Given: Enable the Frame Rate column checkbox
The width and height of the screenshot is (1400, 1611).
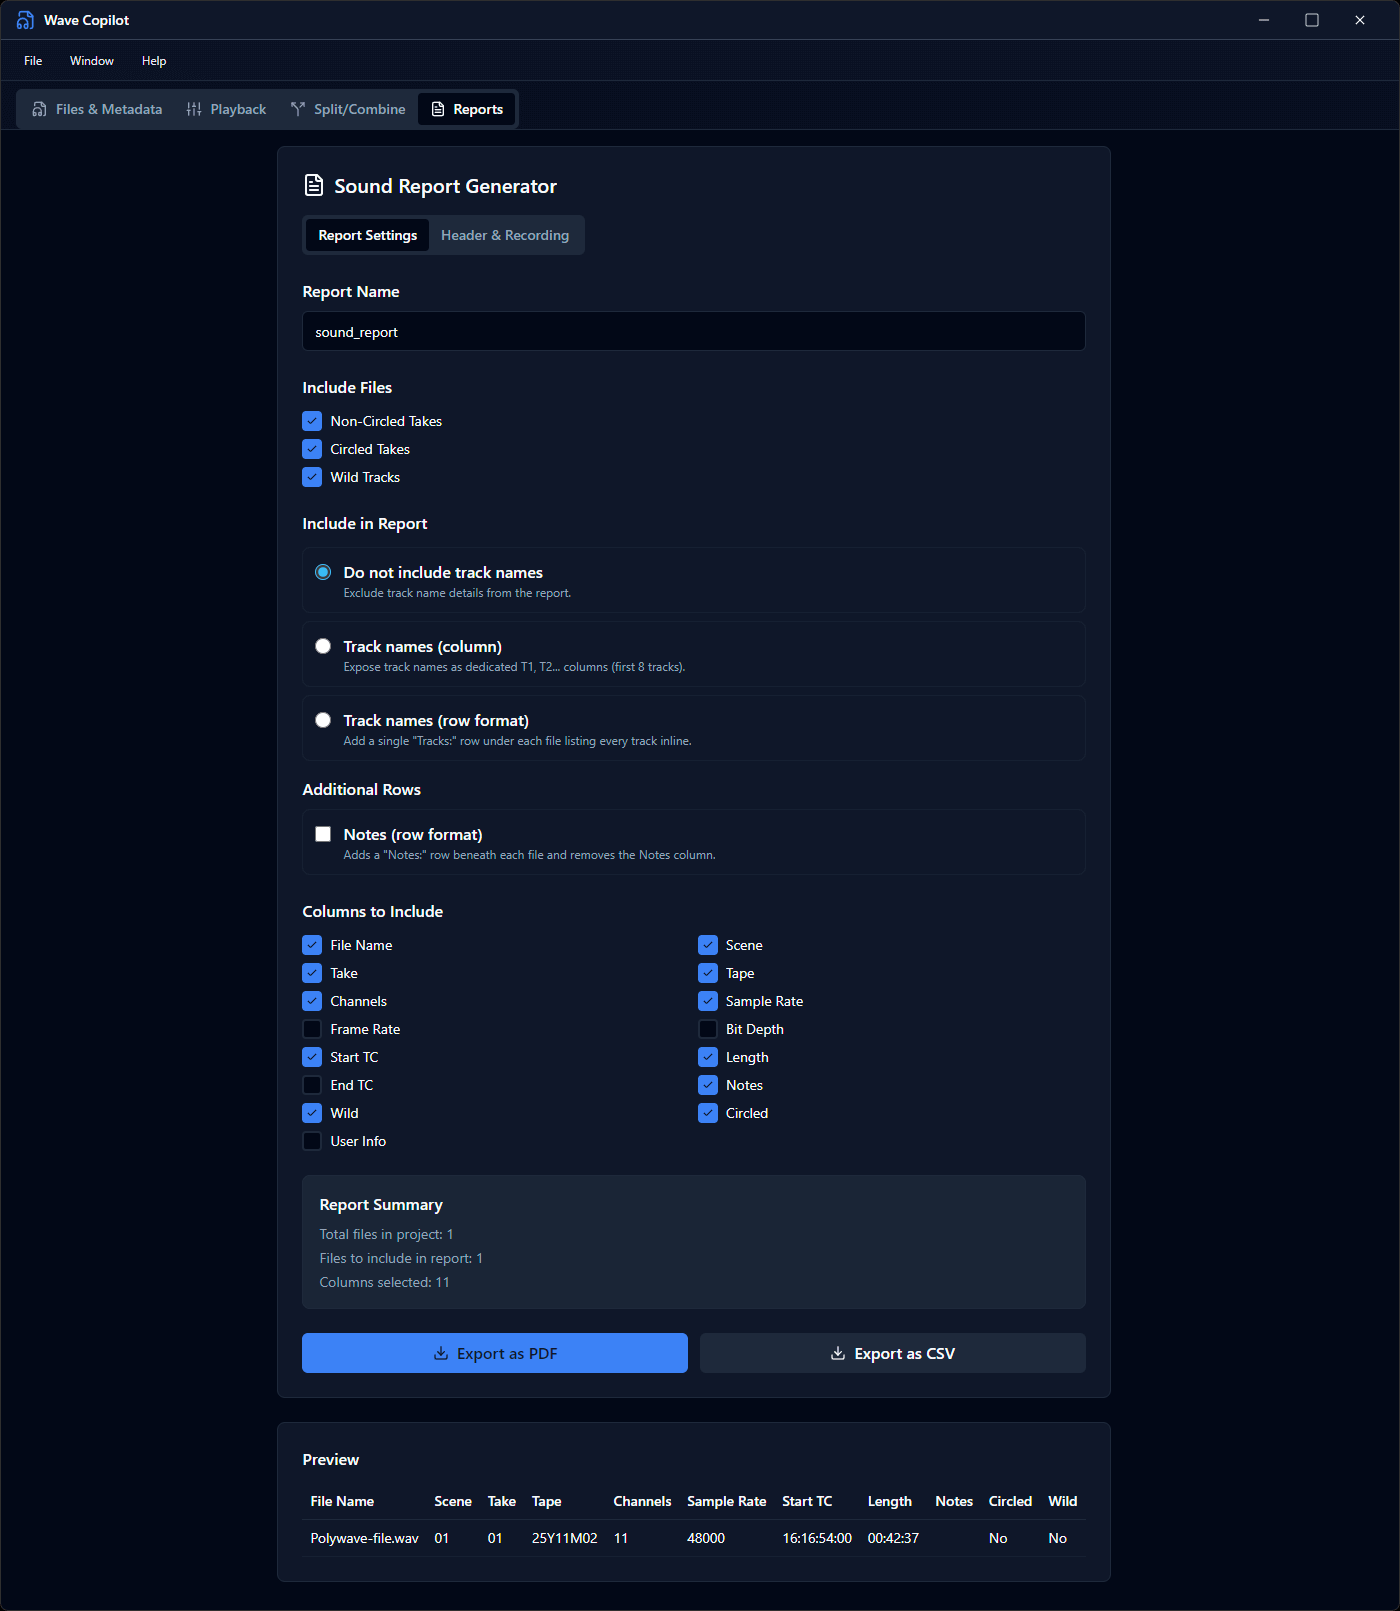Looking at the screenshot, I should (312, 1029).
